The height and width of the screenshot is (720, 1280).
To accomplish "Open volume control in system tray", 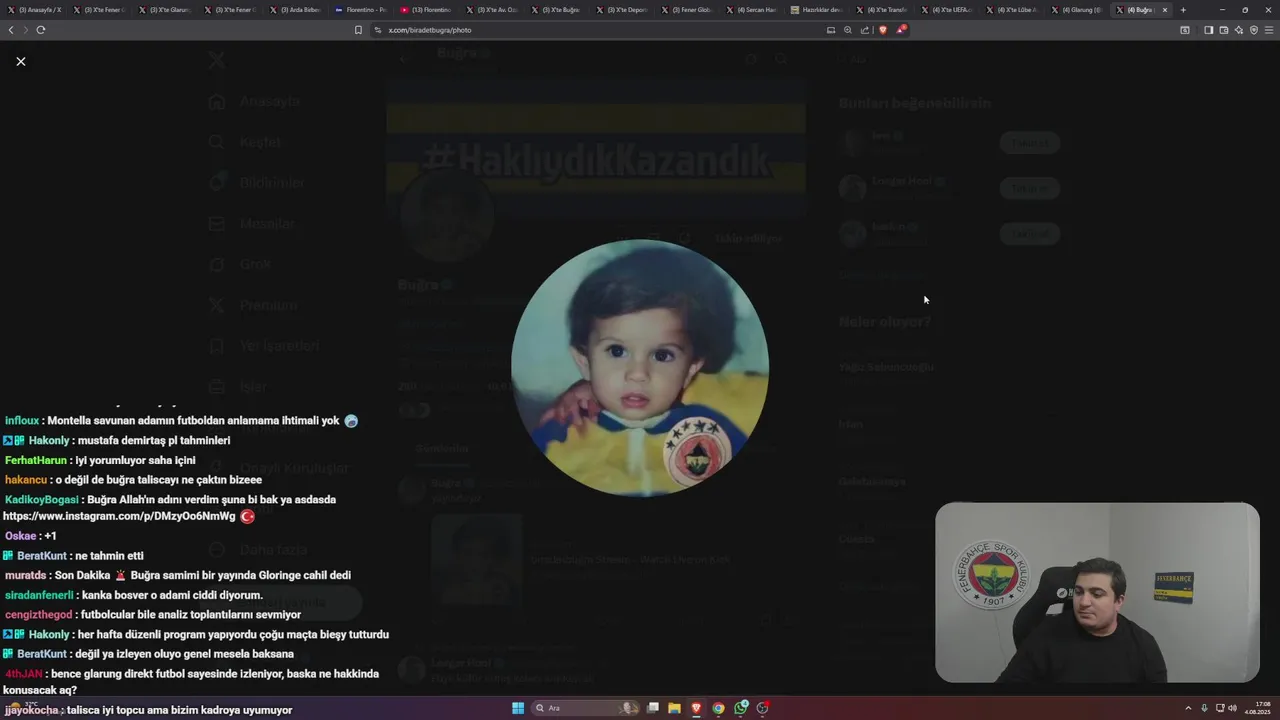I will point(1232,708).
